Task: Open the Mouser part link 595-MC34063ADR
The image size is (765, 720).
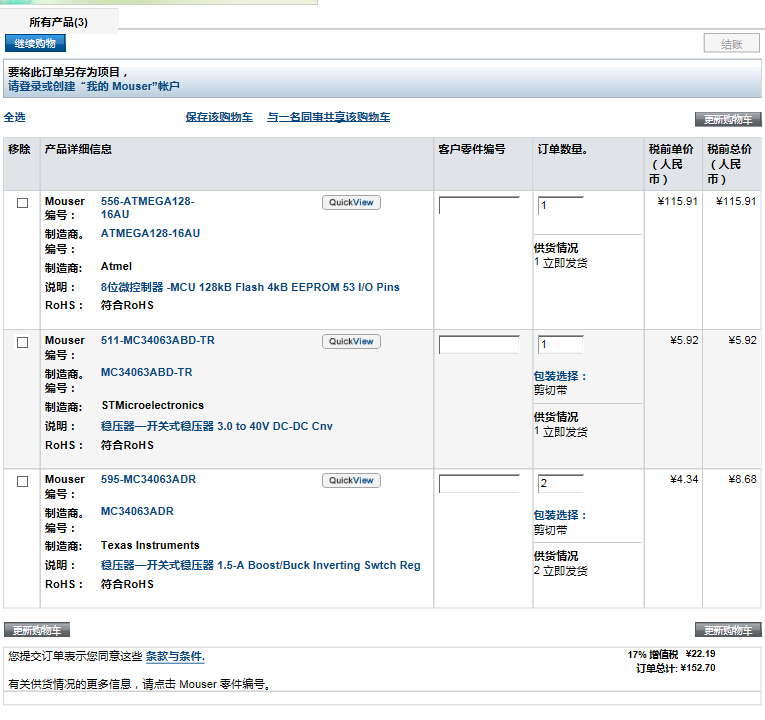Action: click(148, 479)
